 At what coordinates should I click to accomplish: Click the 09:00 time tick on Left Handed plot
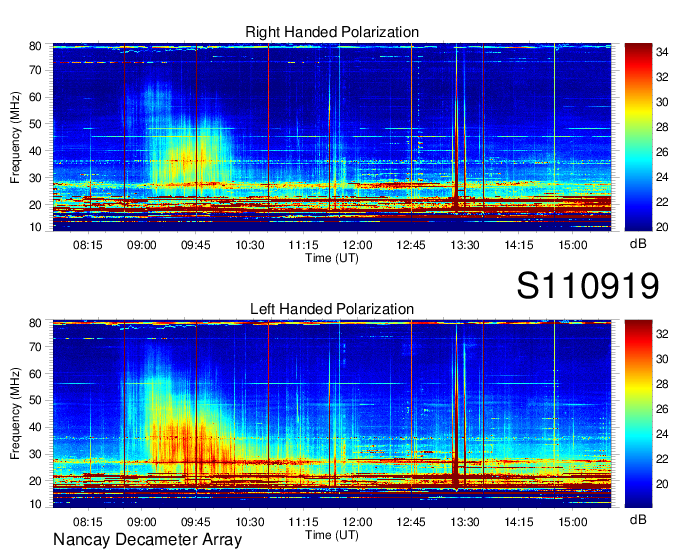click(141, 522)
